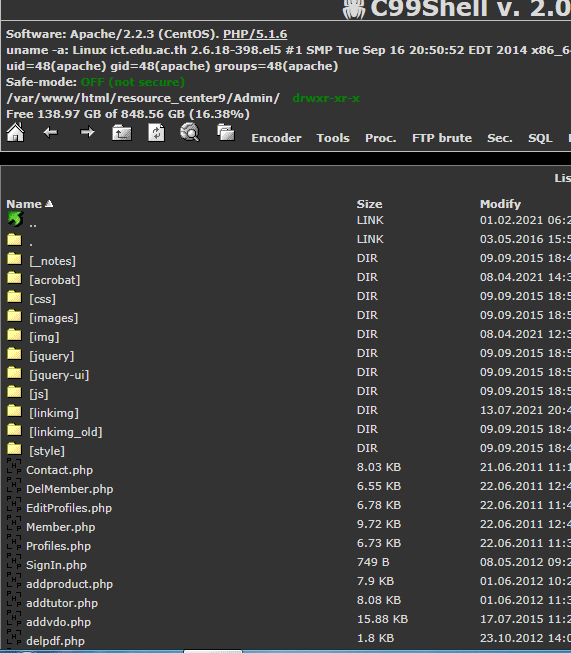Click the PHP file icon beside delpdf.php
571x653 pixels.
click(14, 637)
